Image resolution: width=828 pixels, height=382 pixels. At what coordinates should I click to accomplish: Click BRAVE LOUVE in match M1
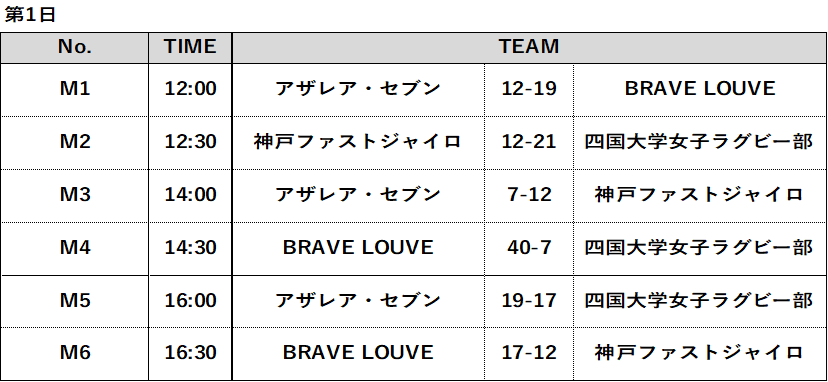pyautogui.click(x=700, y=89)
